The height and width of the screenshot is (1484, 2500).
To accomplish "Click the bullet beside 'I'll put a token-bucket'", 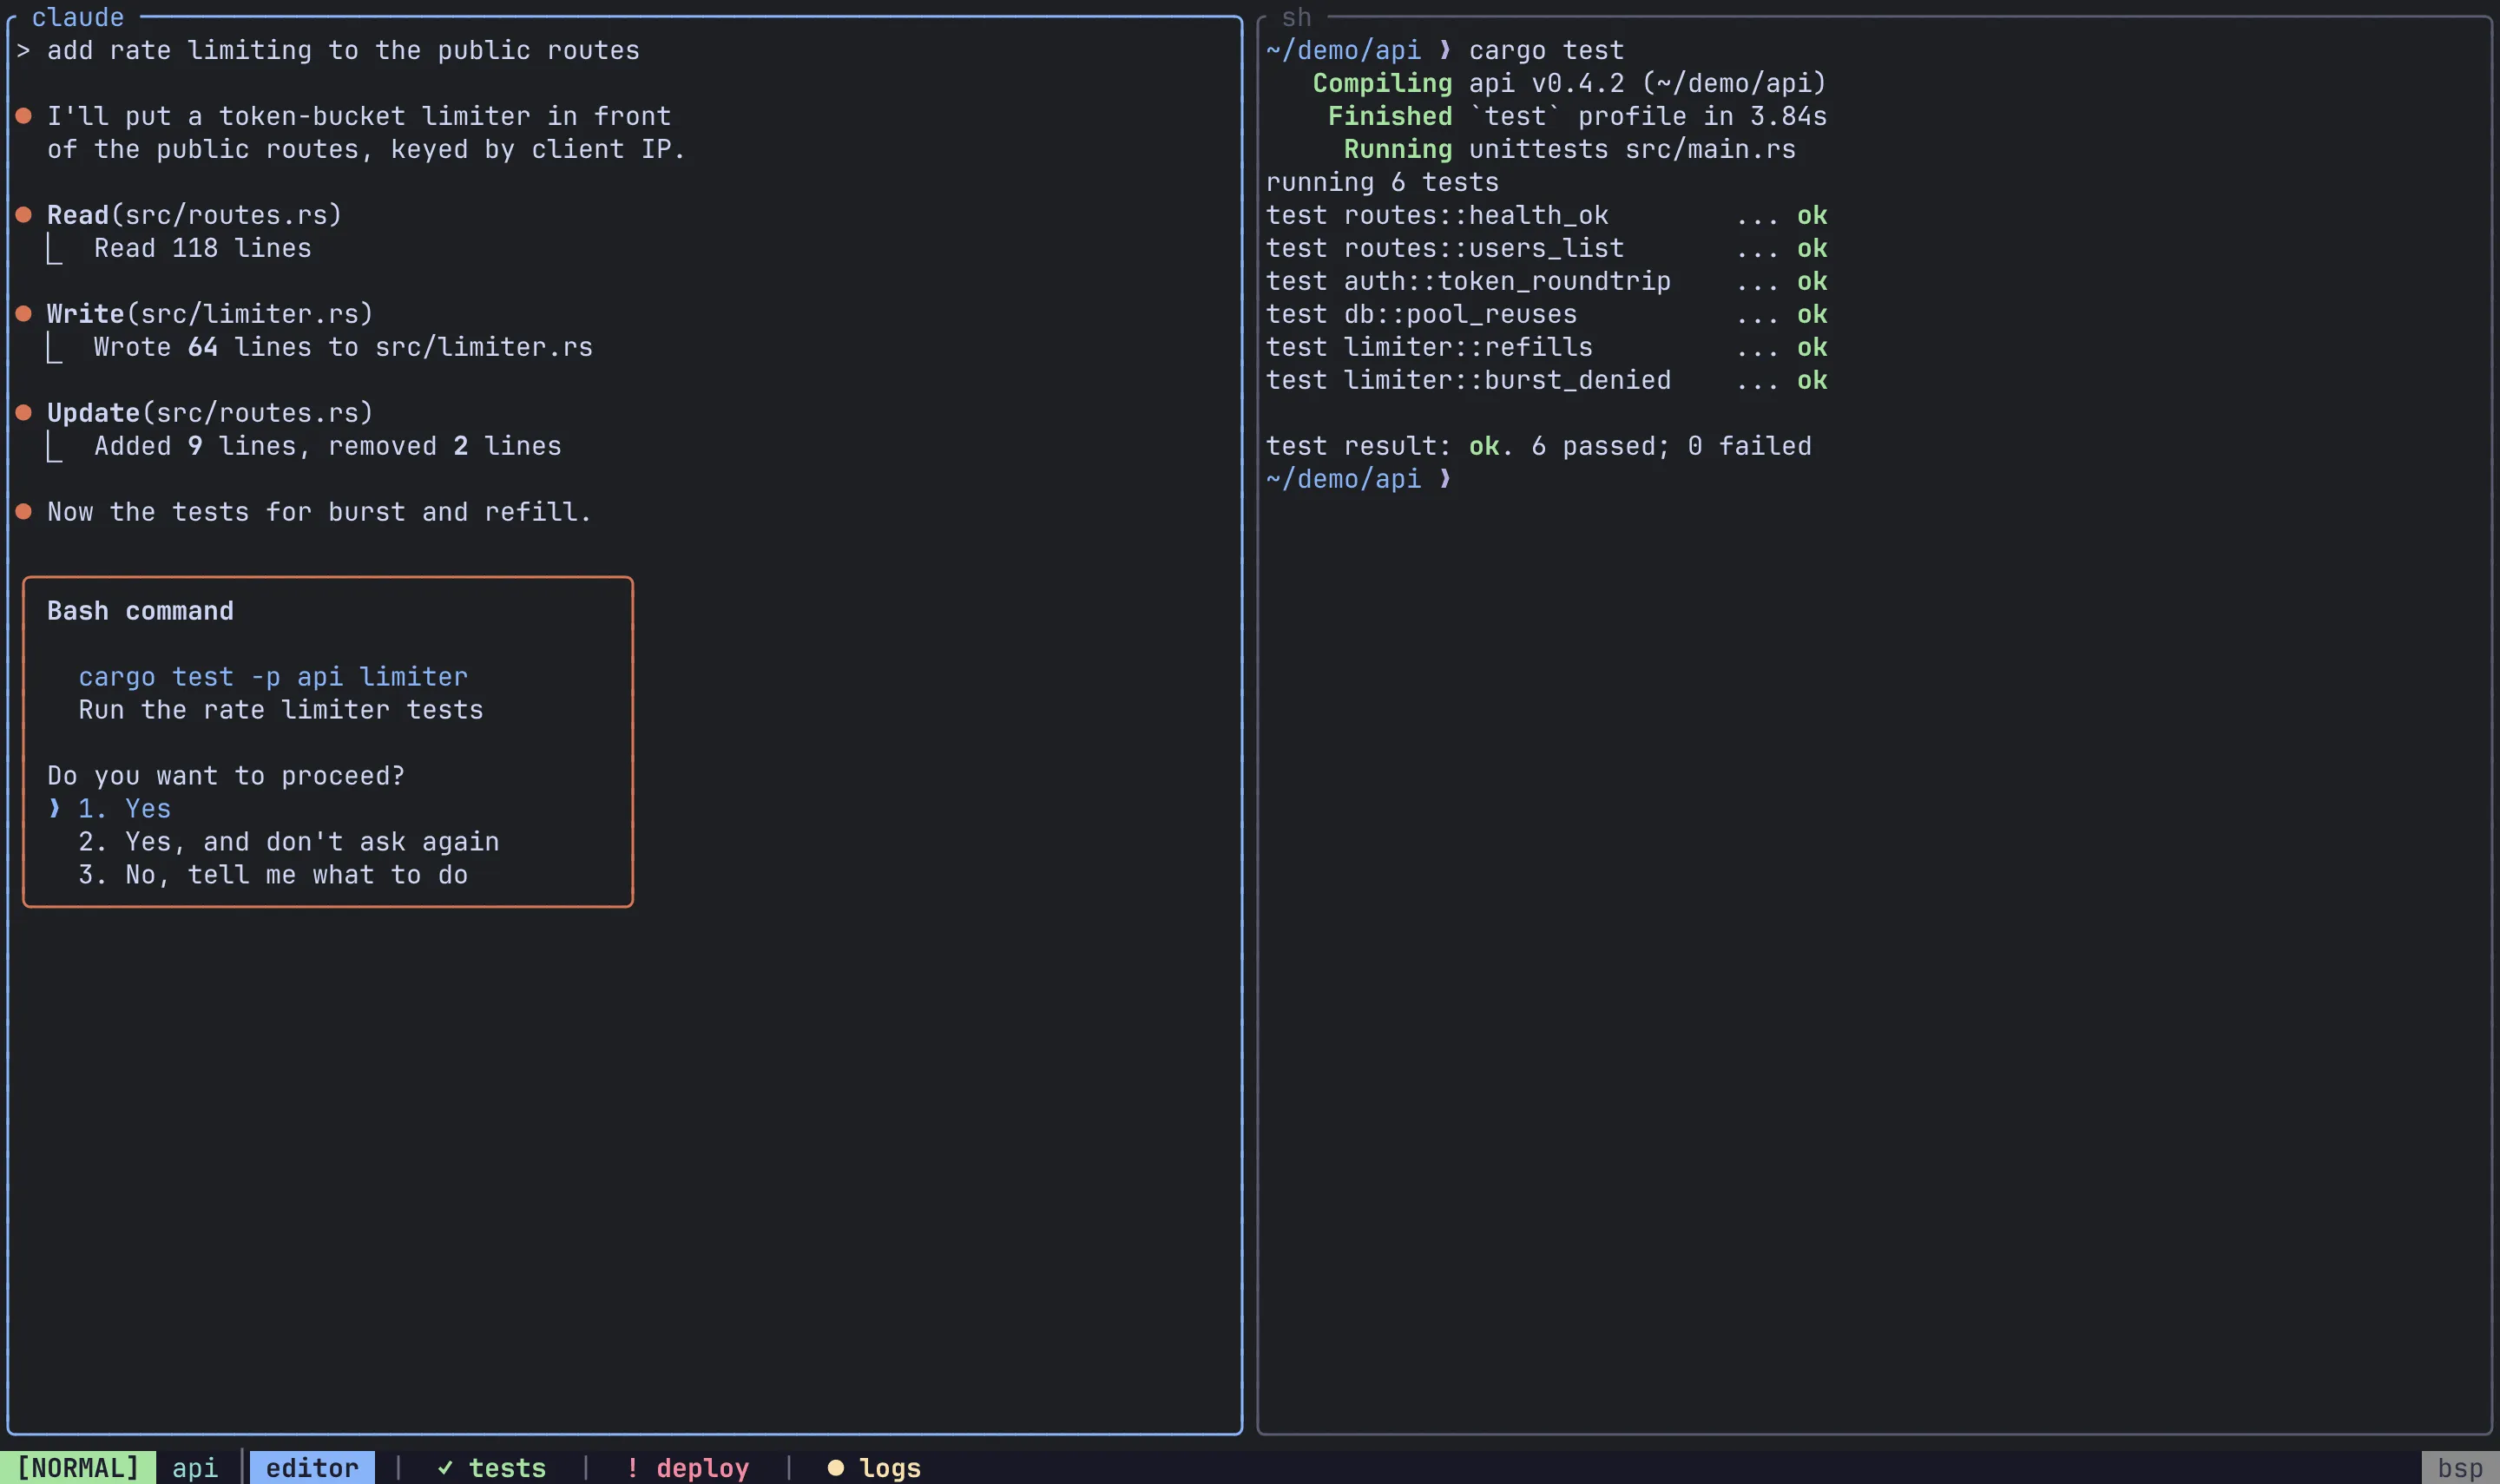I will [x=24, y=115].
